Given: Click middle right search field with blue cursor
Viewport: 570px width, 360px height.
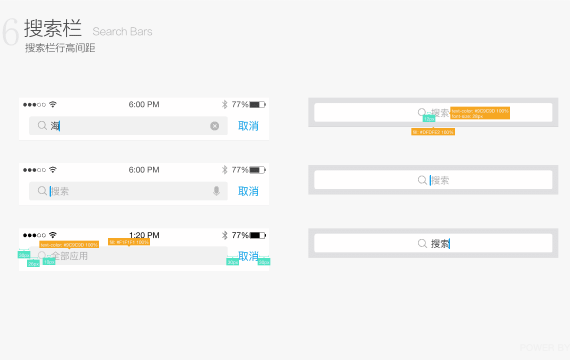Looking at the screenshot, I should (433, 180).
